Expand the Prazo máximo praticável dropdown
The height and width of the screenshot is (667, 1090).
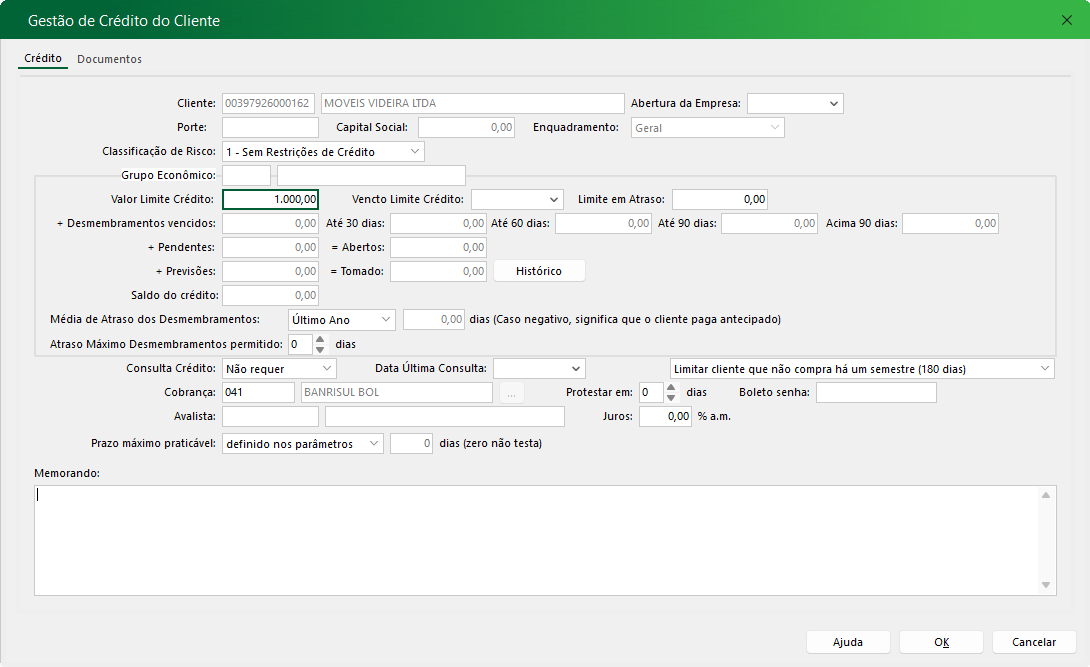click(x=373, y=444)
